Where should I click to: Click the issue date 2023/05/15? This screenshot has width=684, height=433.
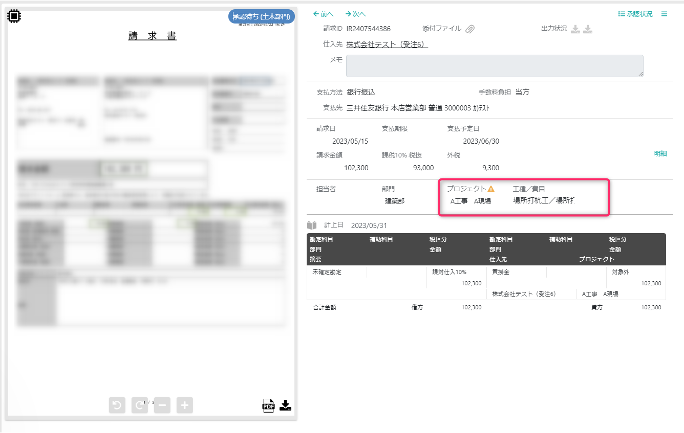click(x=350, y=141)
